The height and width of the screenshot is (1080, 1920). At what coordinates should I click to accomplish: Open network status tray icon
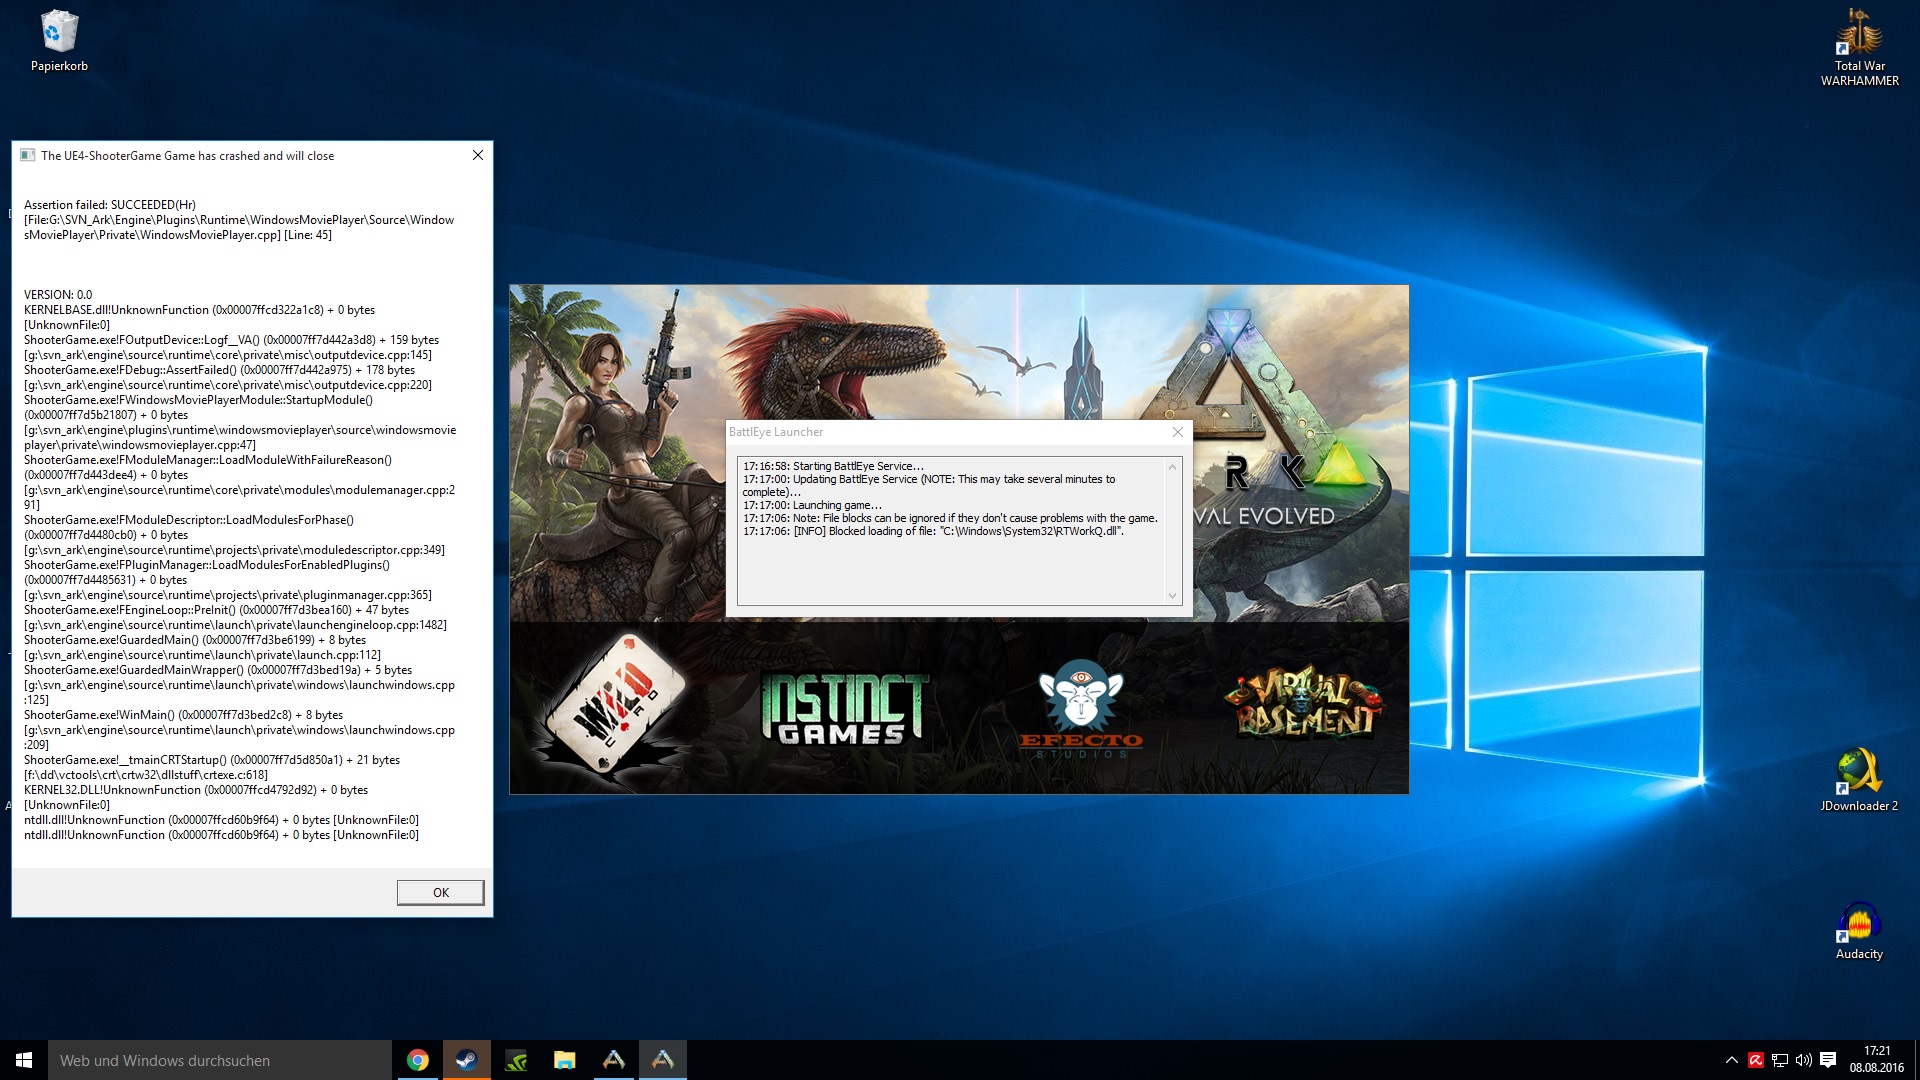1780,1060
